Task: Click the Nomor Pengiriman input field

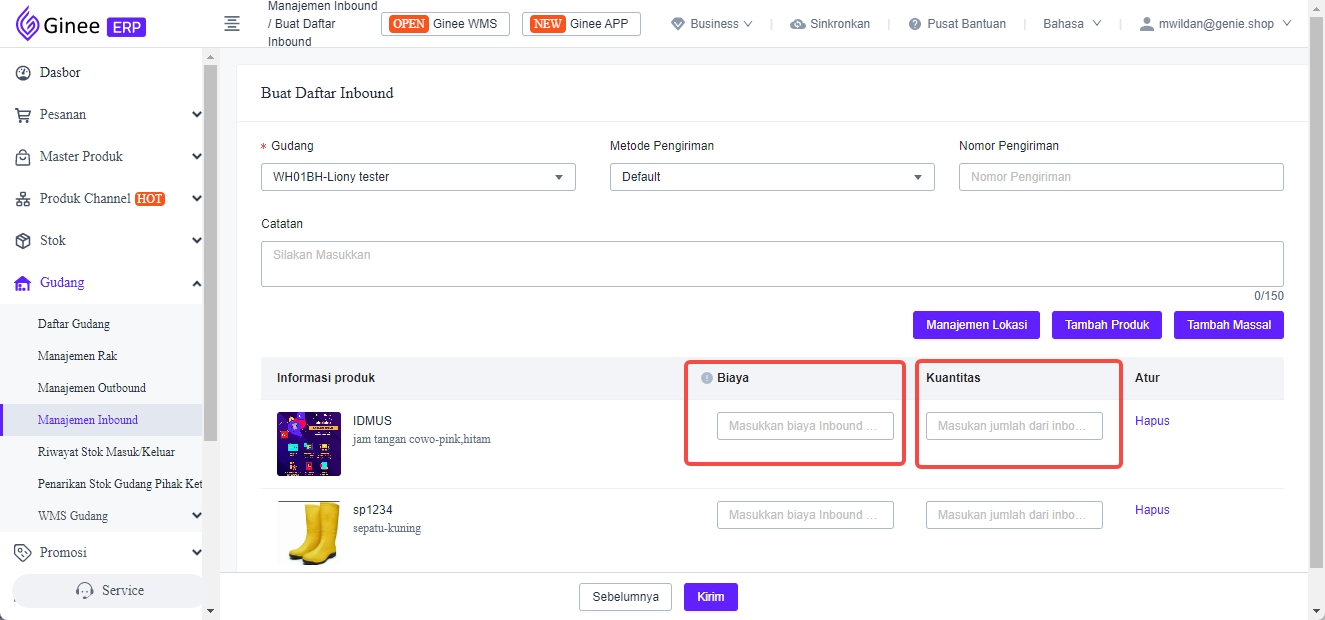Action: pyautogui.click(x=1121, y=177)
